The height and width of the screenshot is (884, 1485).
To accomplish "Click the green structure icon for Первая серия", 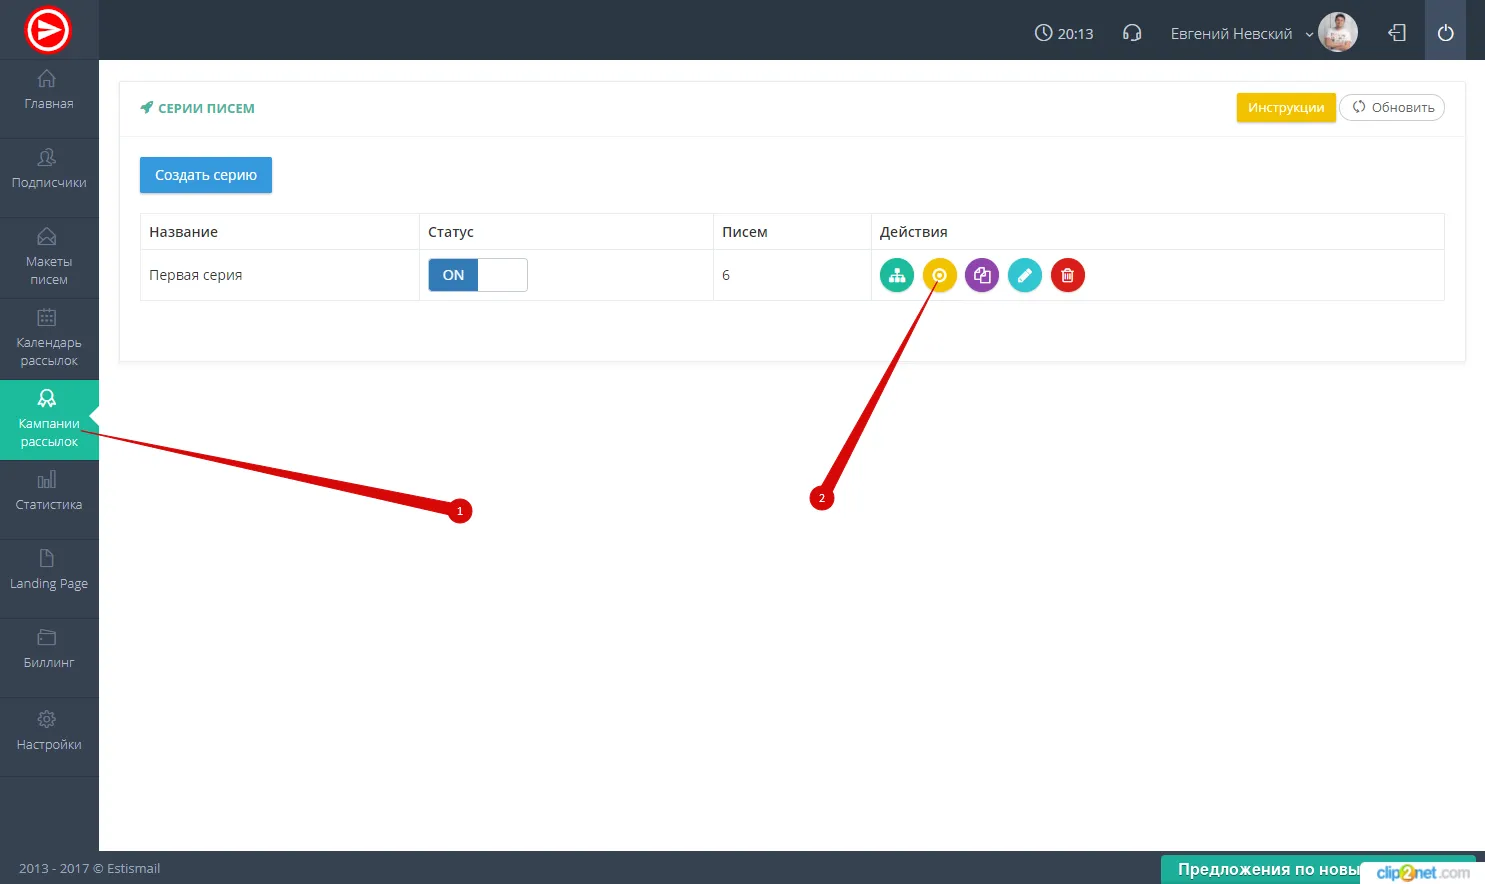I will [897, 275].
